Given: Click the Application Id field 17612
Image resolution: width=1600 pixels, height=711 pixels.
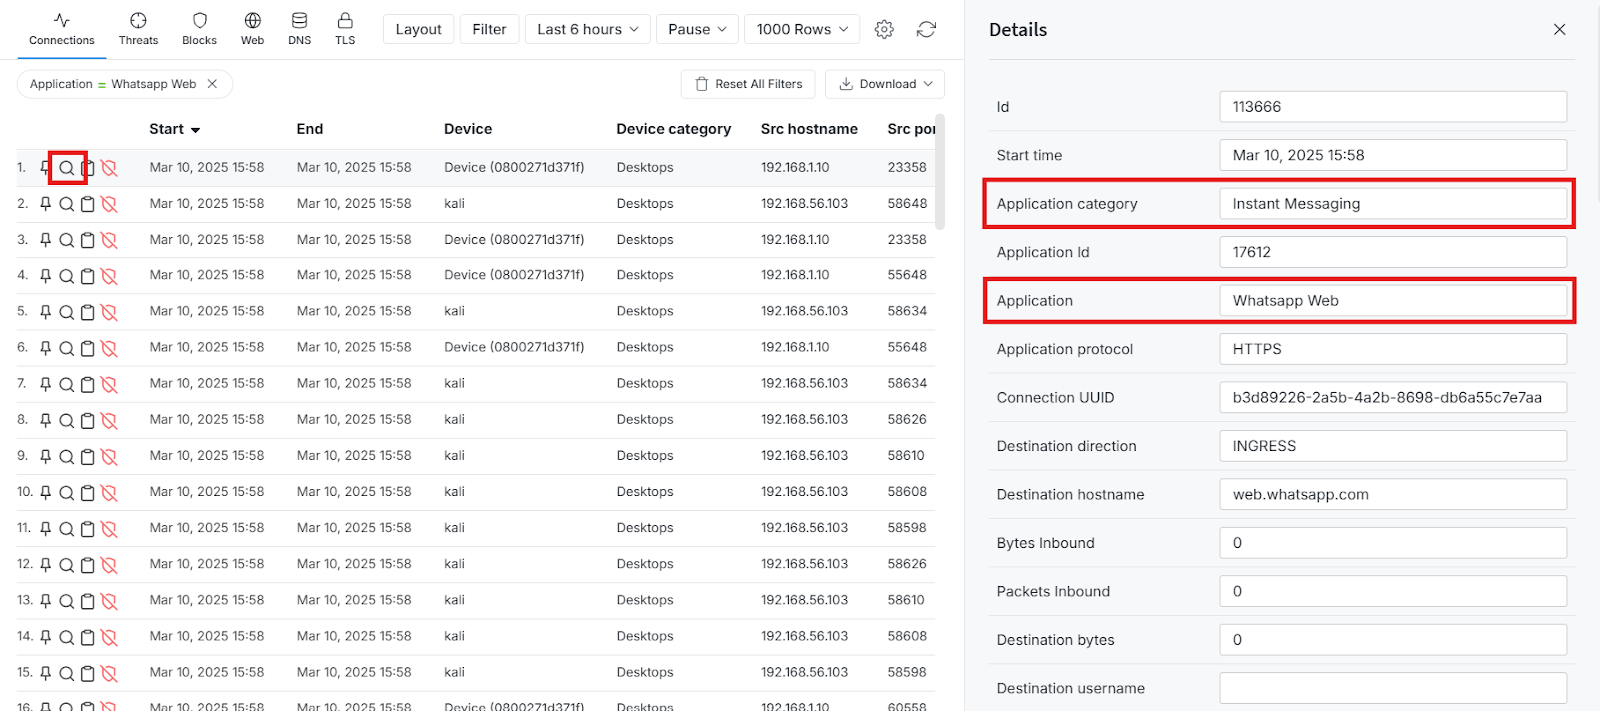Looking at the screenshot, I should 1393,252.
